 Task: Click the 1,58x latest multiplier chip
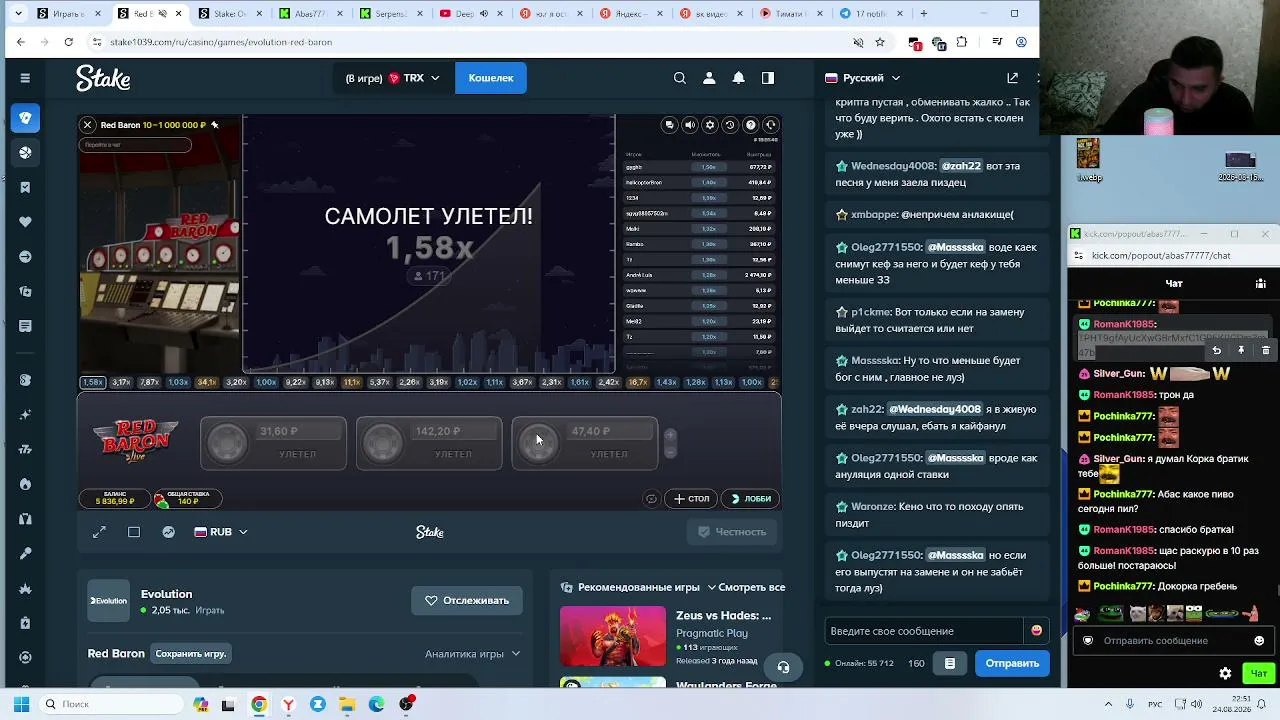[93, 382]
